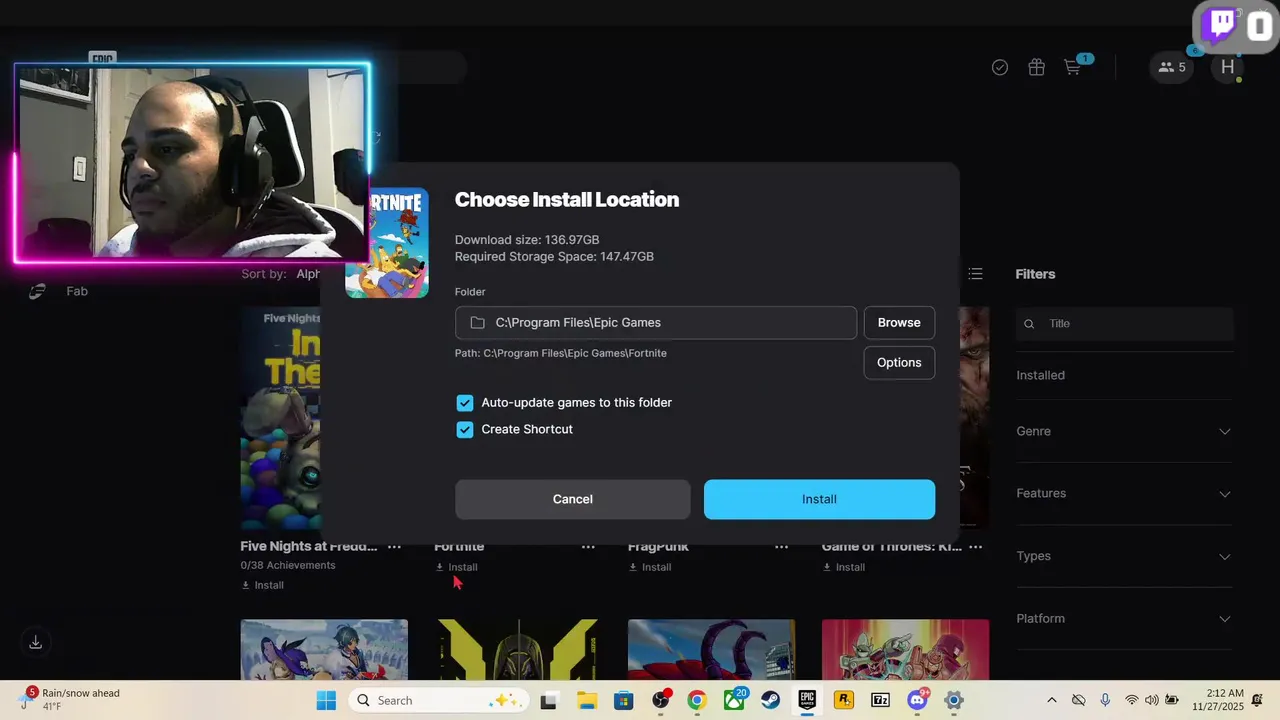Click the 0/38 Achievements text

click(x=288, y=565)
